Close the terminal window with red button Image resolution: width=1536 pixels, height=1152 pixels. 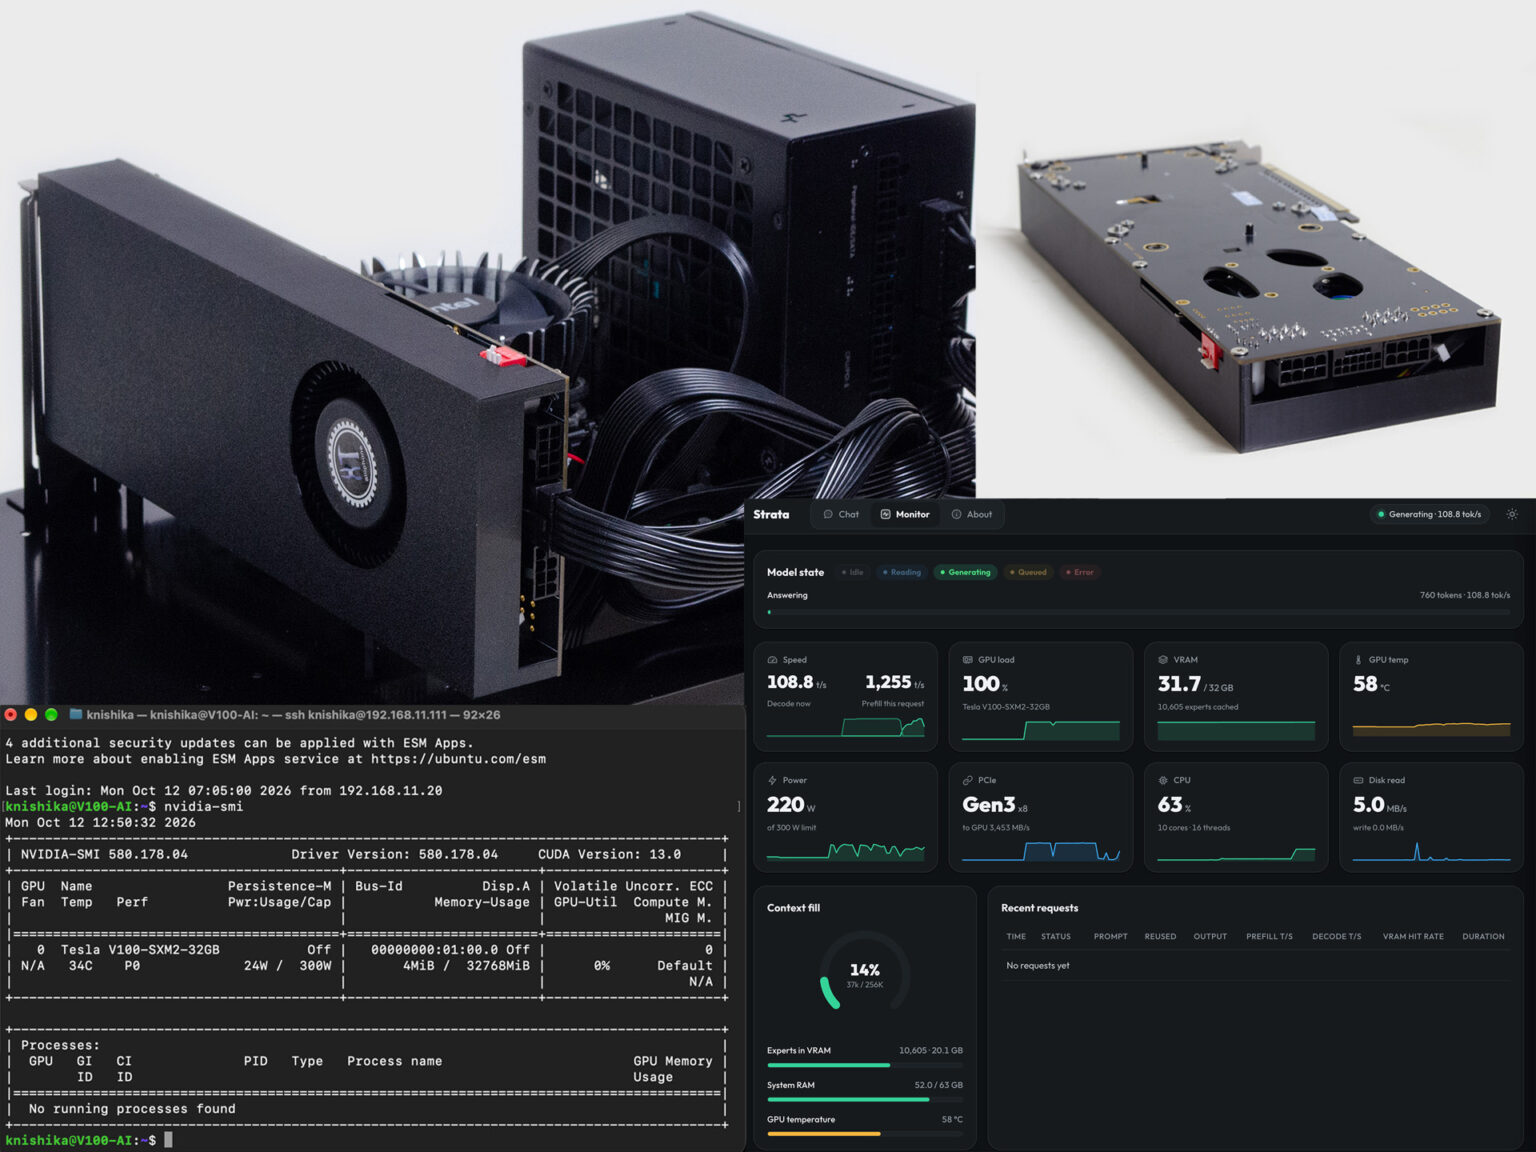(11, 714)
